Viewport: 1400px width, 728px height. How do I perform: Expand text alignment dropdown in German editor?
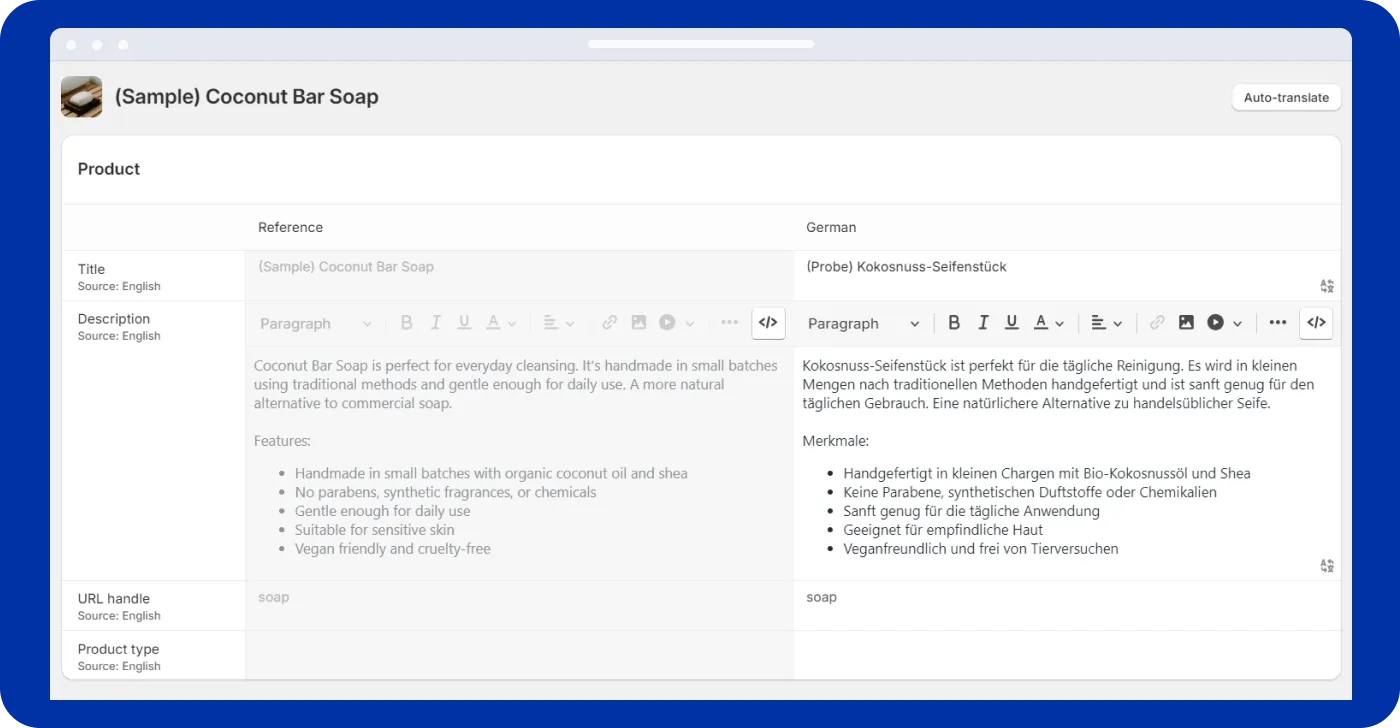(x=1106, y=323)
